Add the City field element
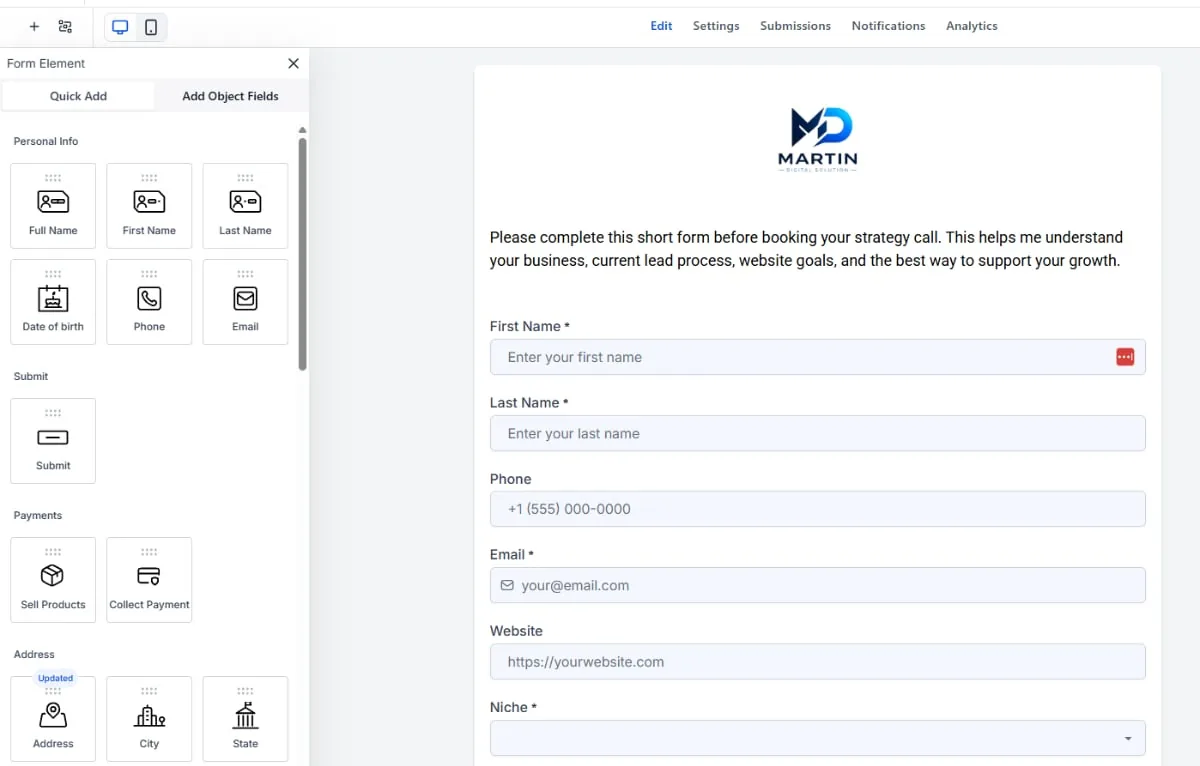 pos(149,719)
